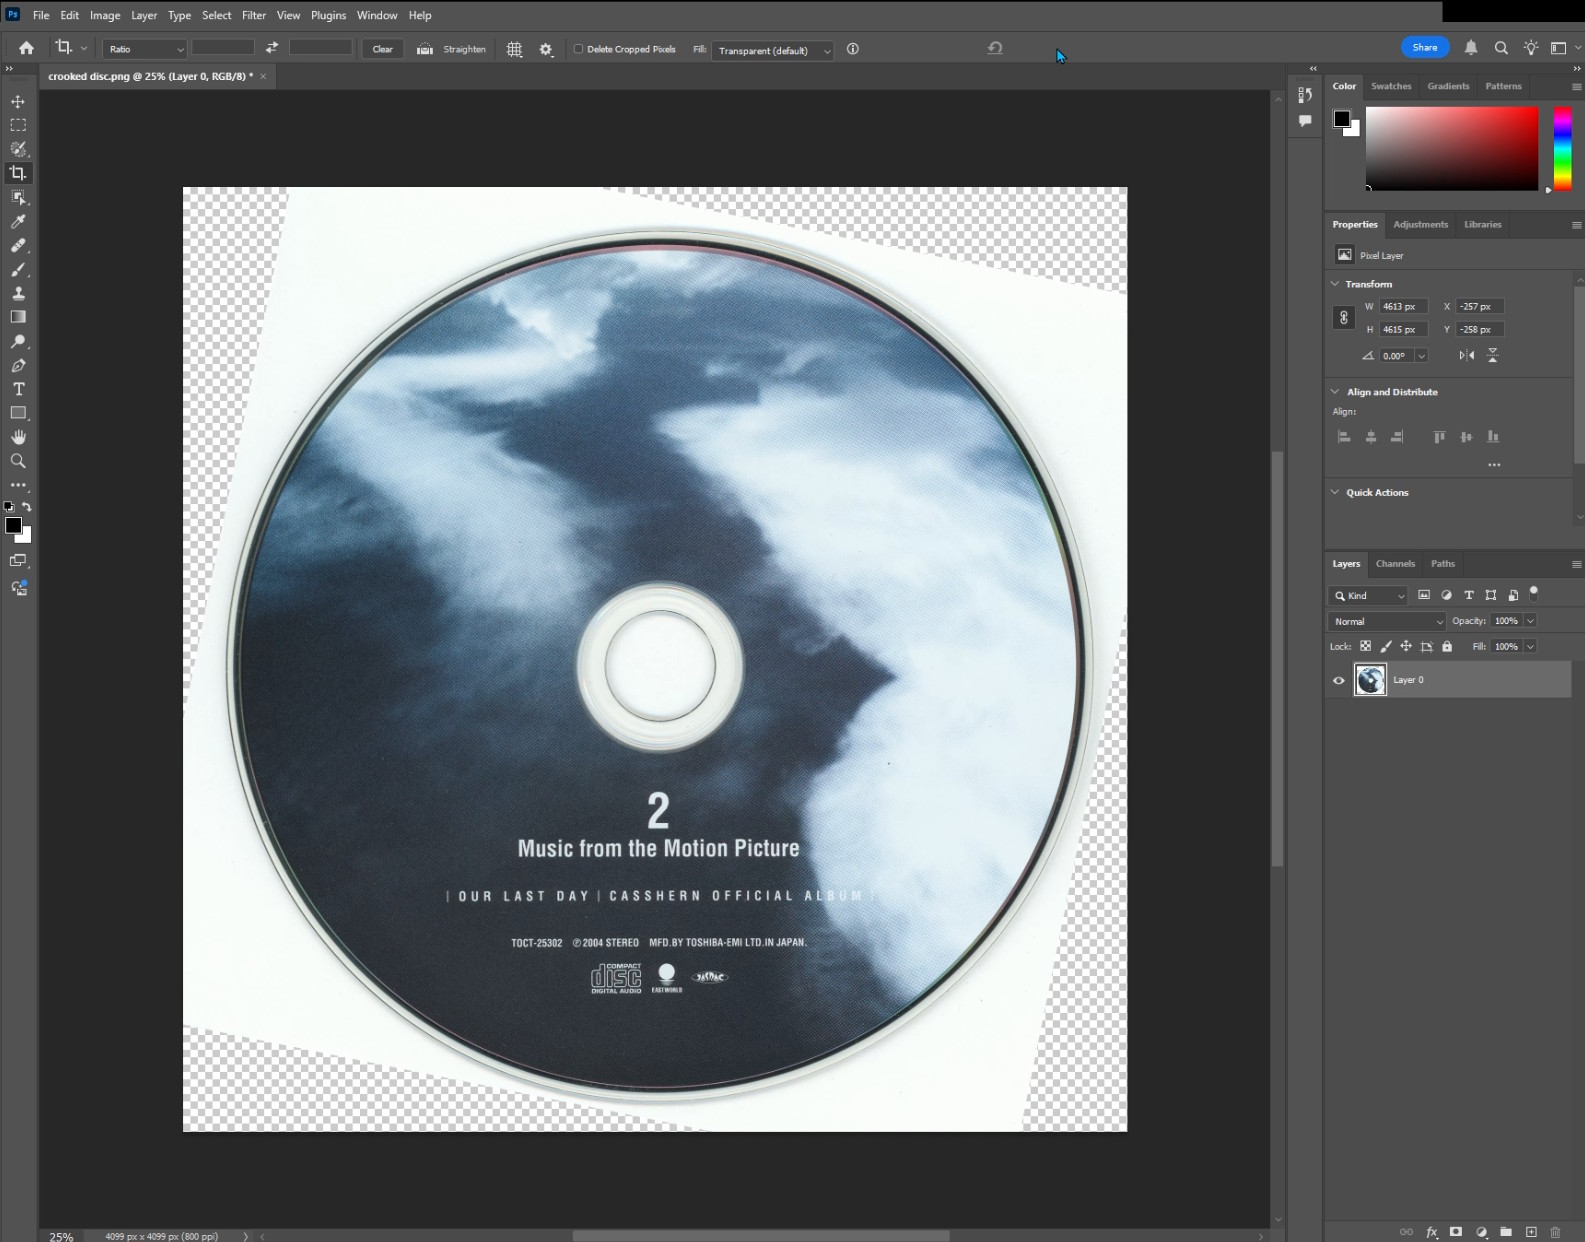Select the Hand tool

[18, 437]
